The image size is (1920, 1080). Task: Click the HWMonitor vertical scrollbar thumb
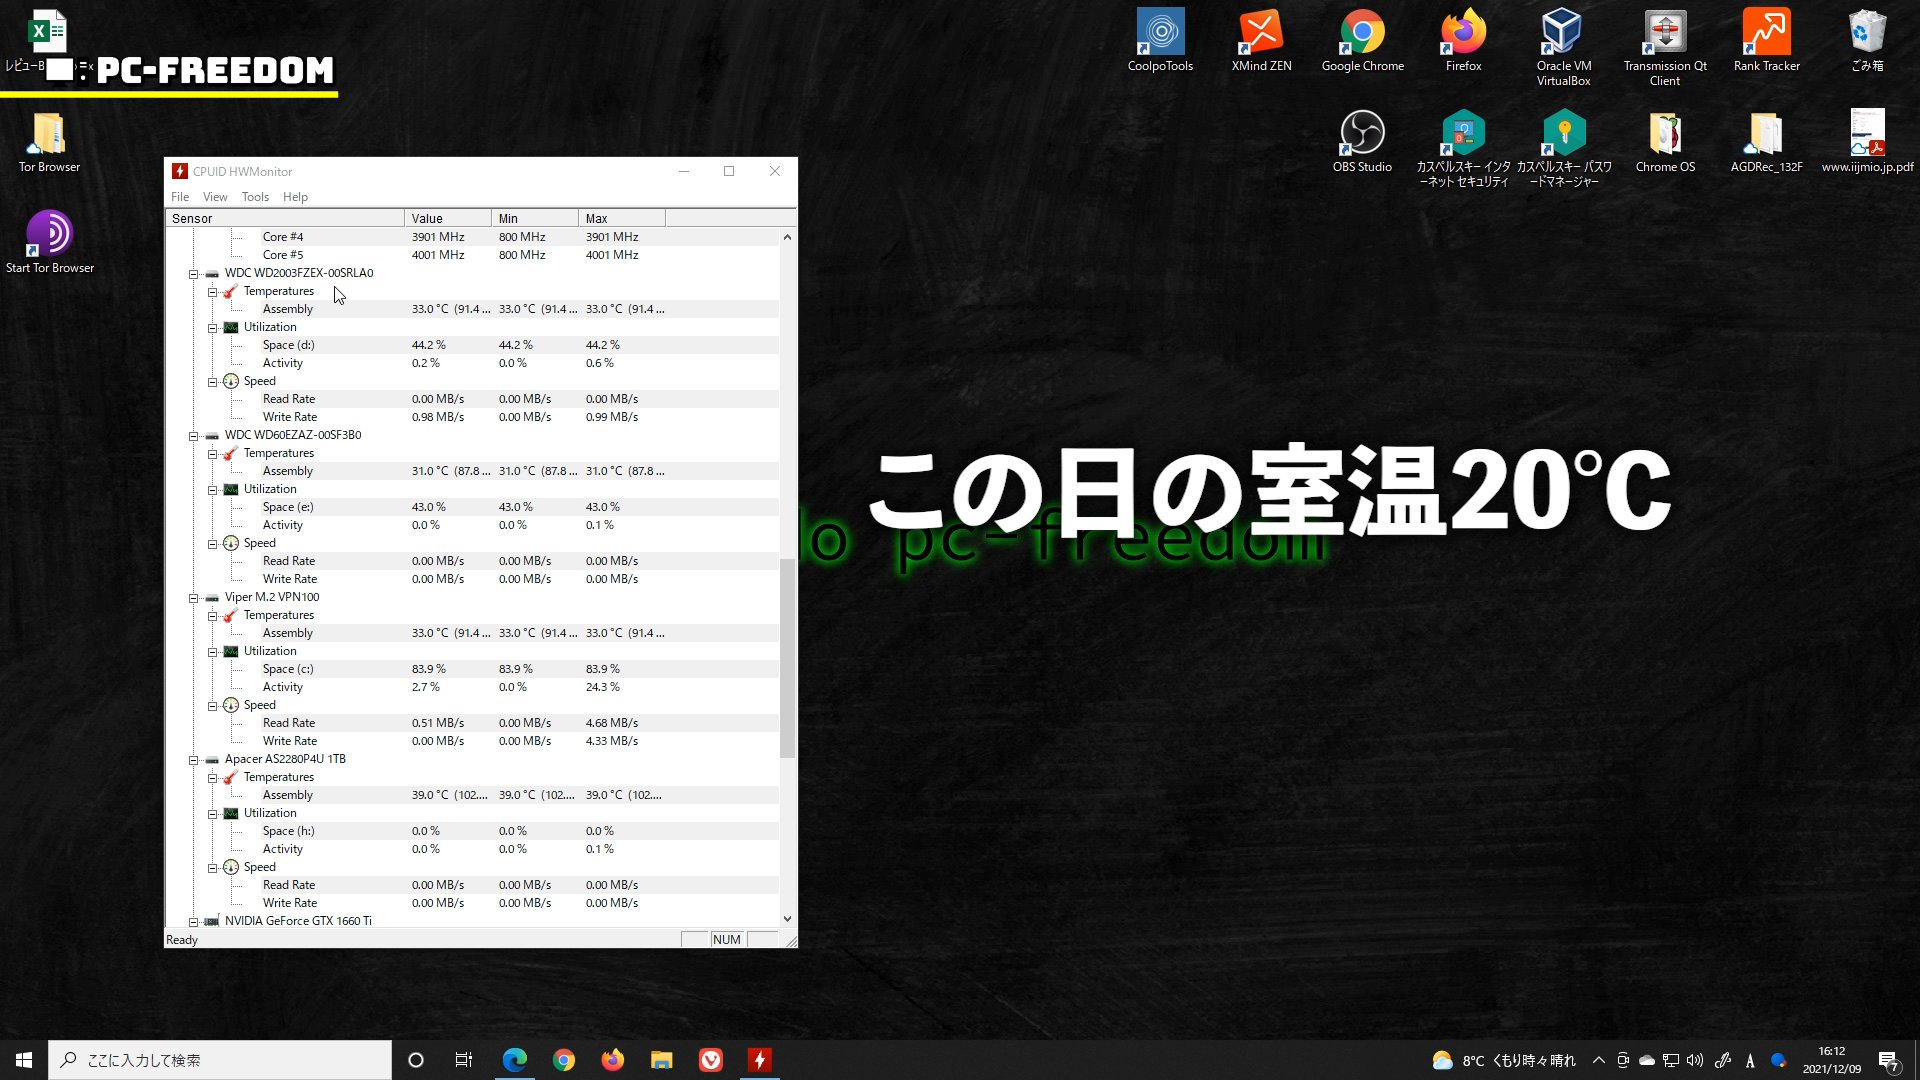pos(787,657)
